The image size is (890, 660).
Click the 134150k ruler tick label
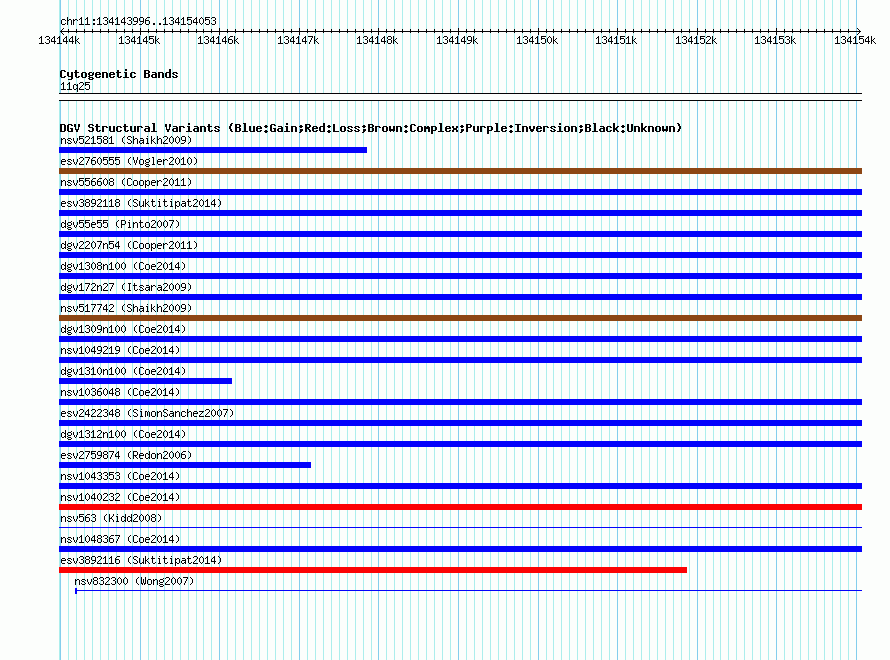[537, 40]
